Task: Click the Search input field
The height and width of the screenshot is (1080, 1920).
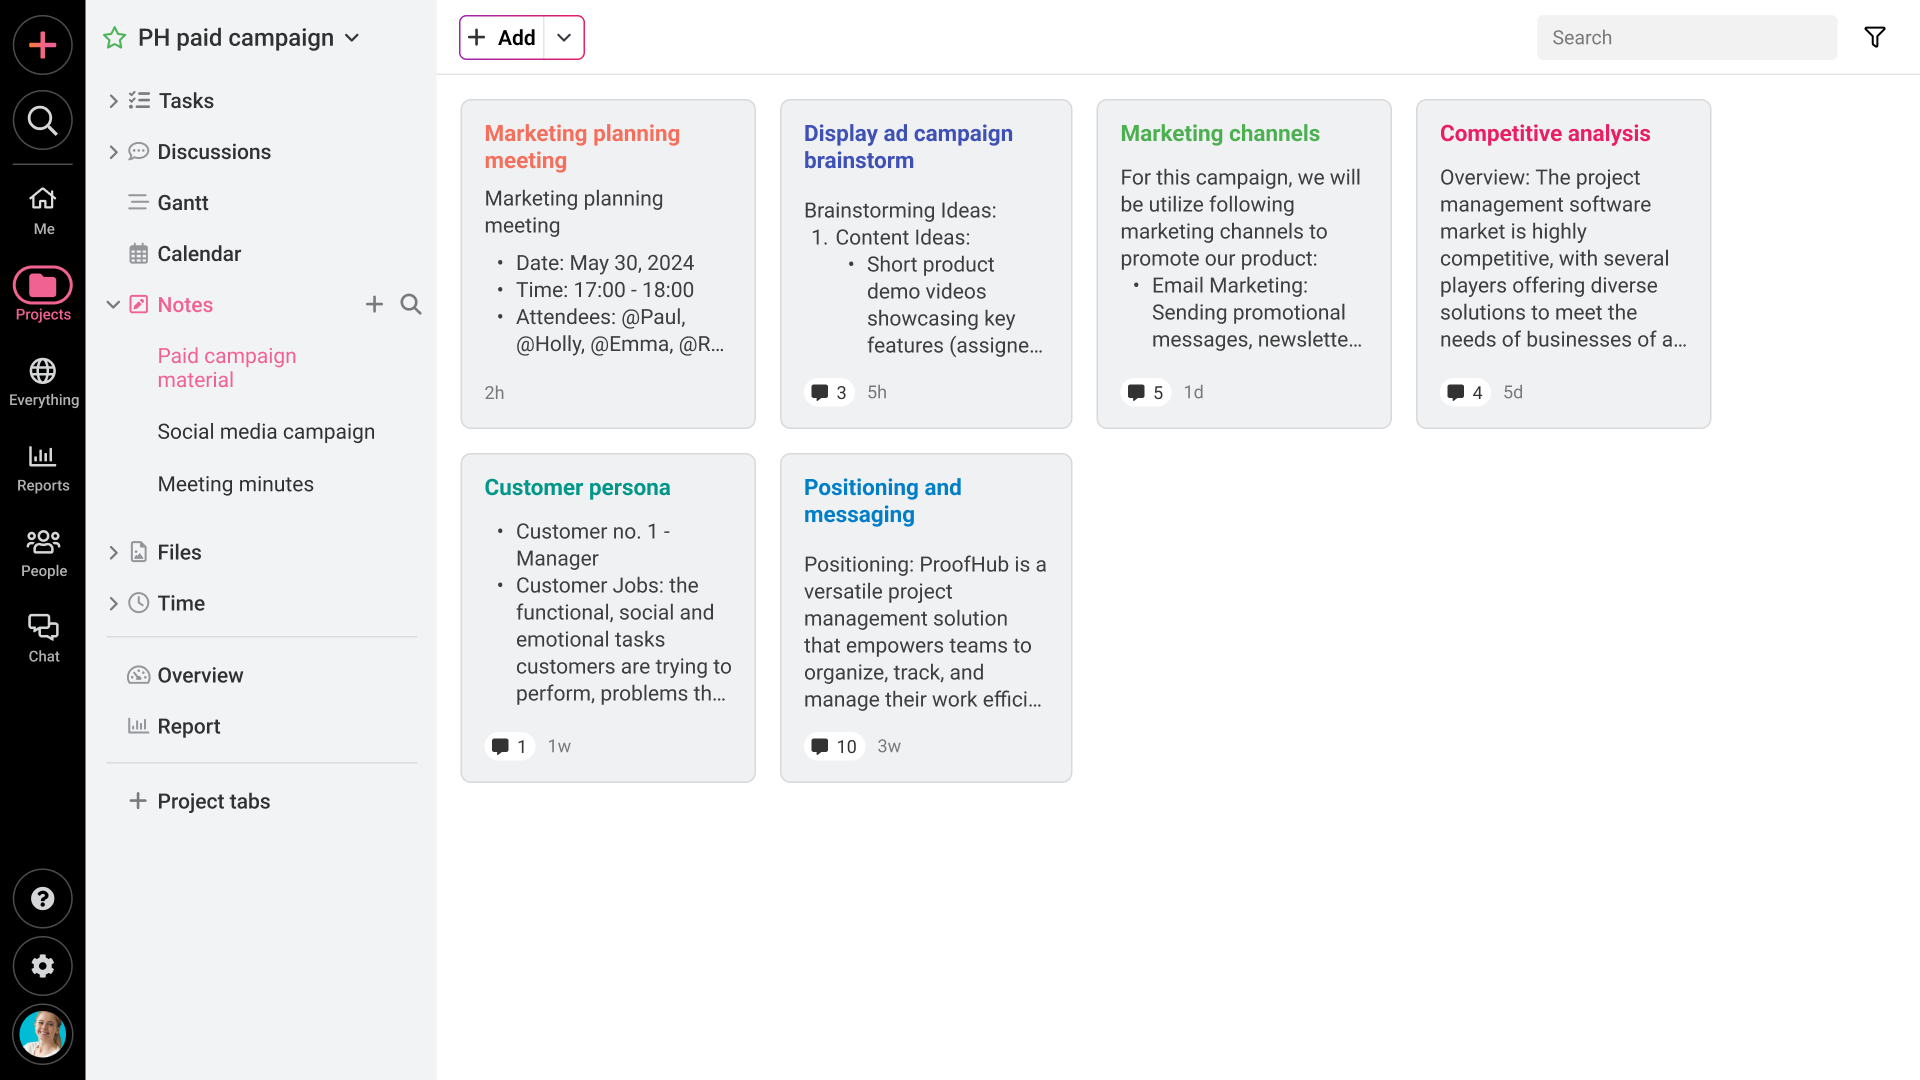Action: point(1686,38)
